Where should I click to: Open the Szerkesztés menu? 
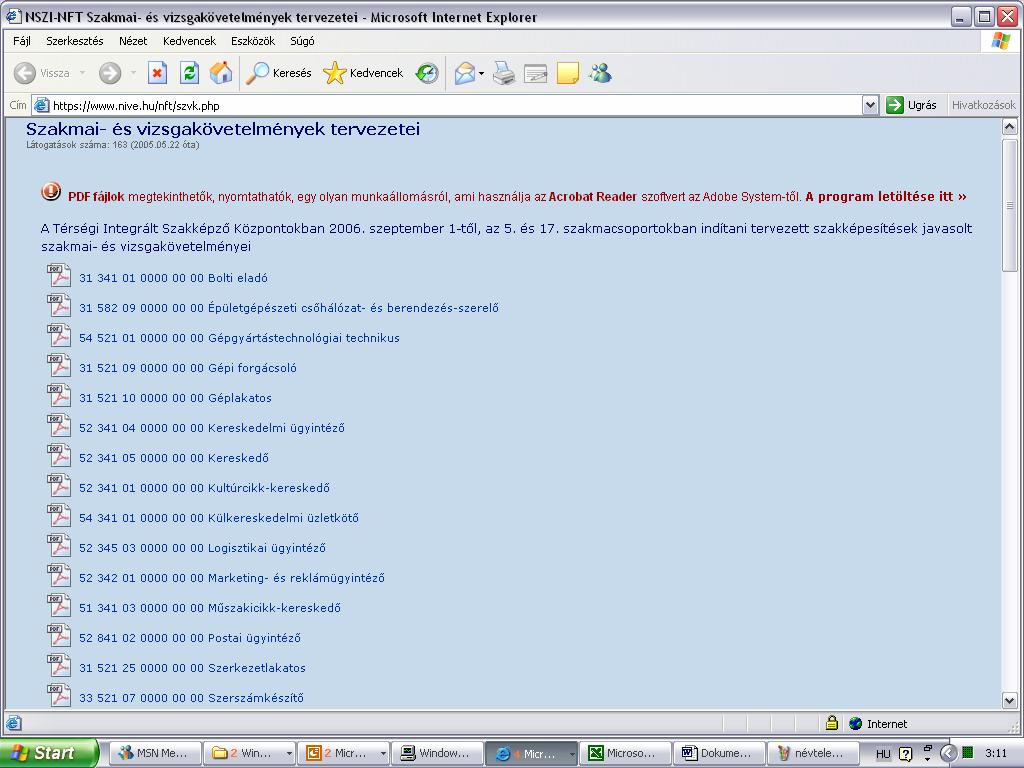(74, 41)
